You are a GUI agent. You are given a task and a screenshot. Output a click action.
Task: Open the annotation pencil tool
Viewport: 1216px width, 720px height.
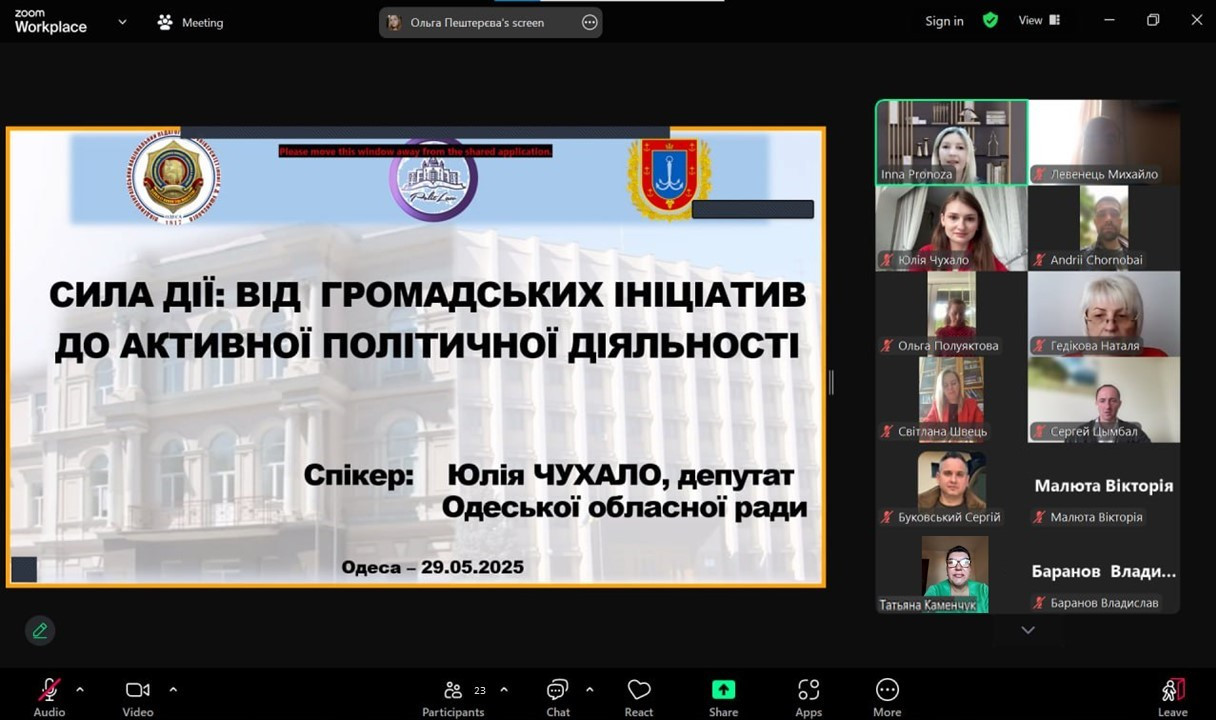40,630
